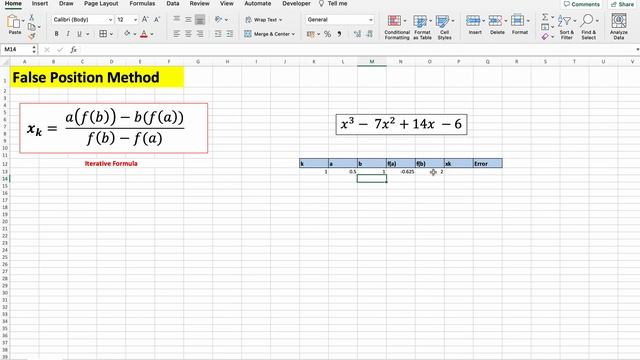
Task: Increase the cell indent
Action: [x=230, y=34]
